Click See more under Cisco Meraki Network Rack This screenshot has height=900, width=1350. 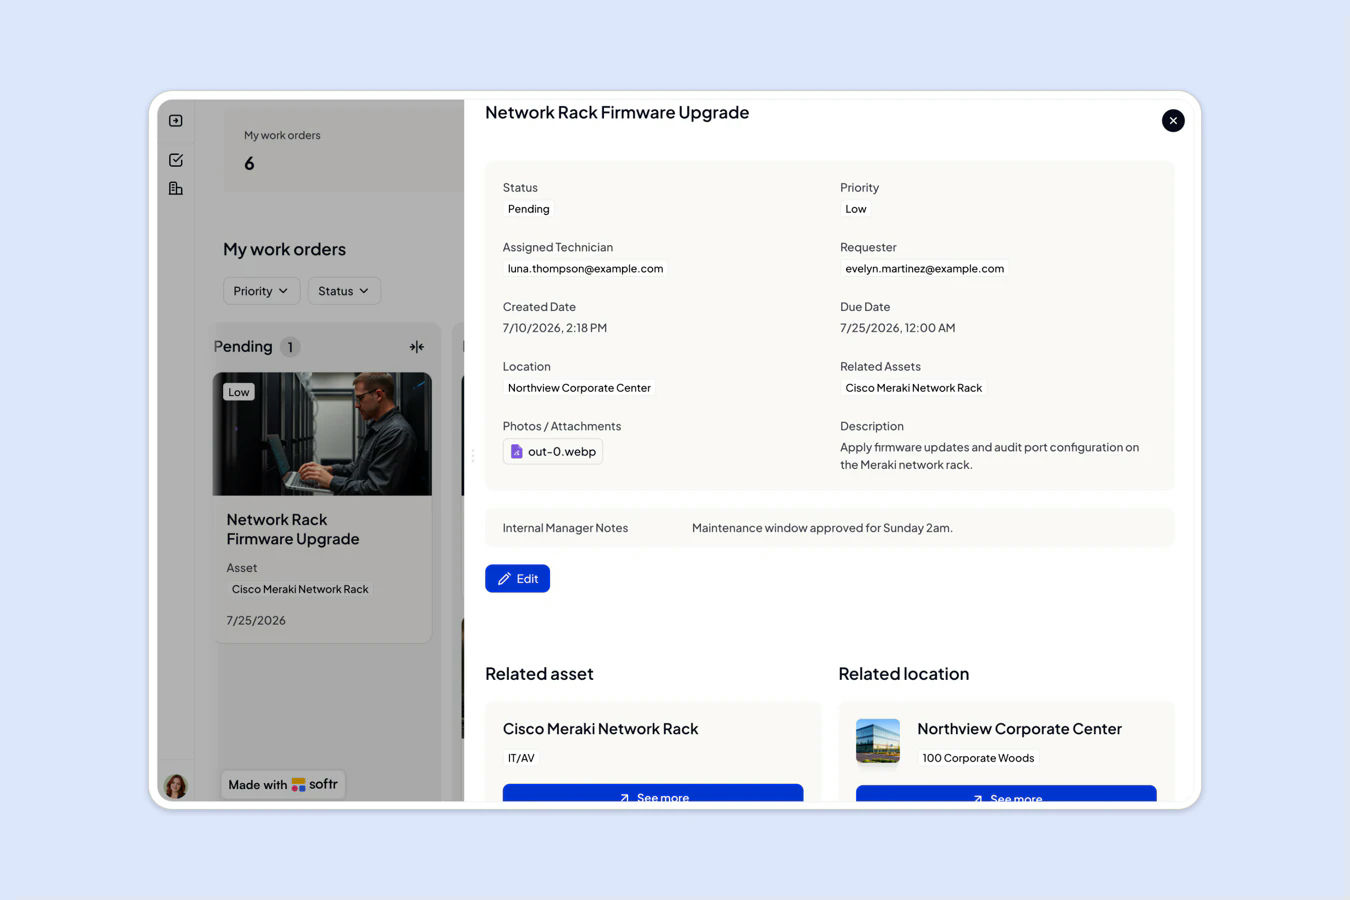653,793
